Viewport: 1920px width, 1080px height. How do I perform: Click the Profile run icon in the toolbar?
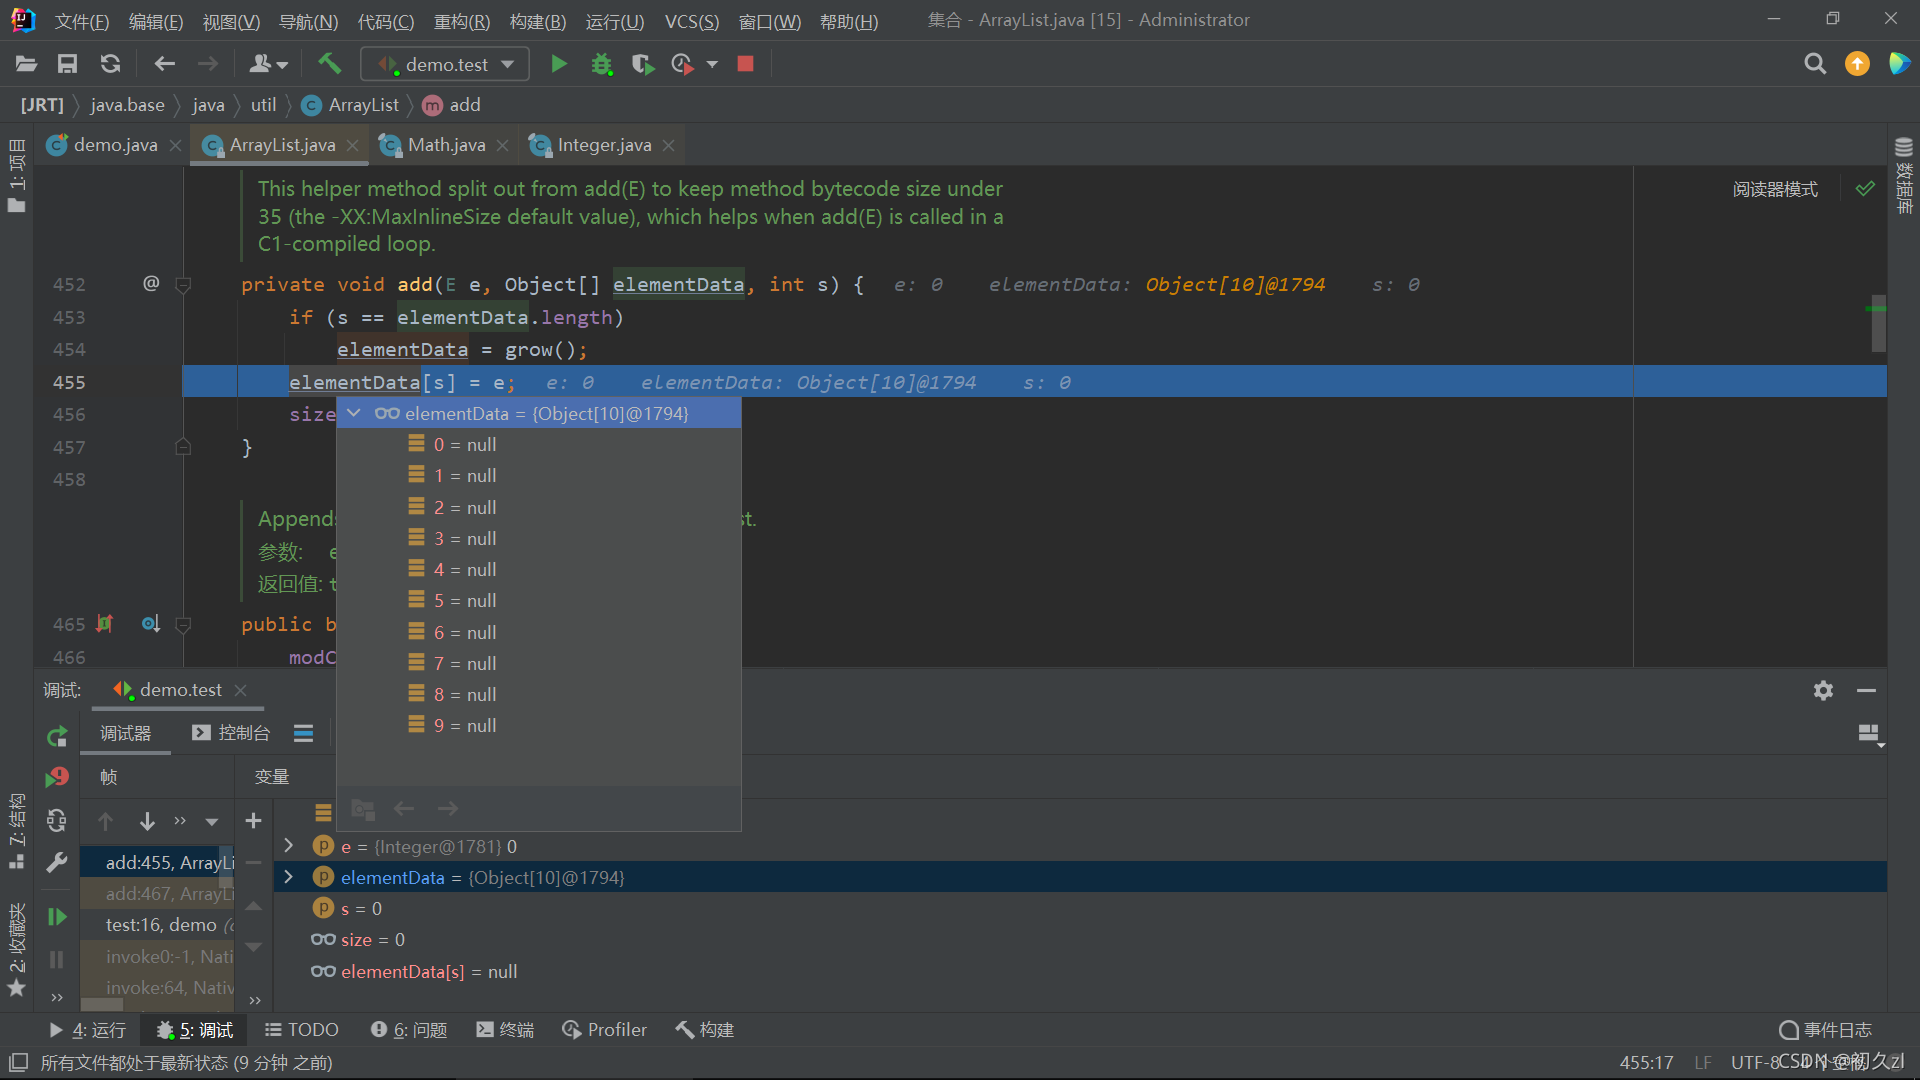(x=683, y=64)
